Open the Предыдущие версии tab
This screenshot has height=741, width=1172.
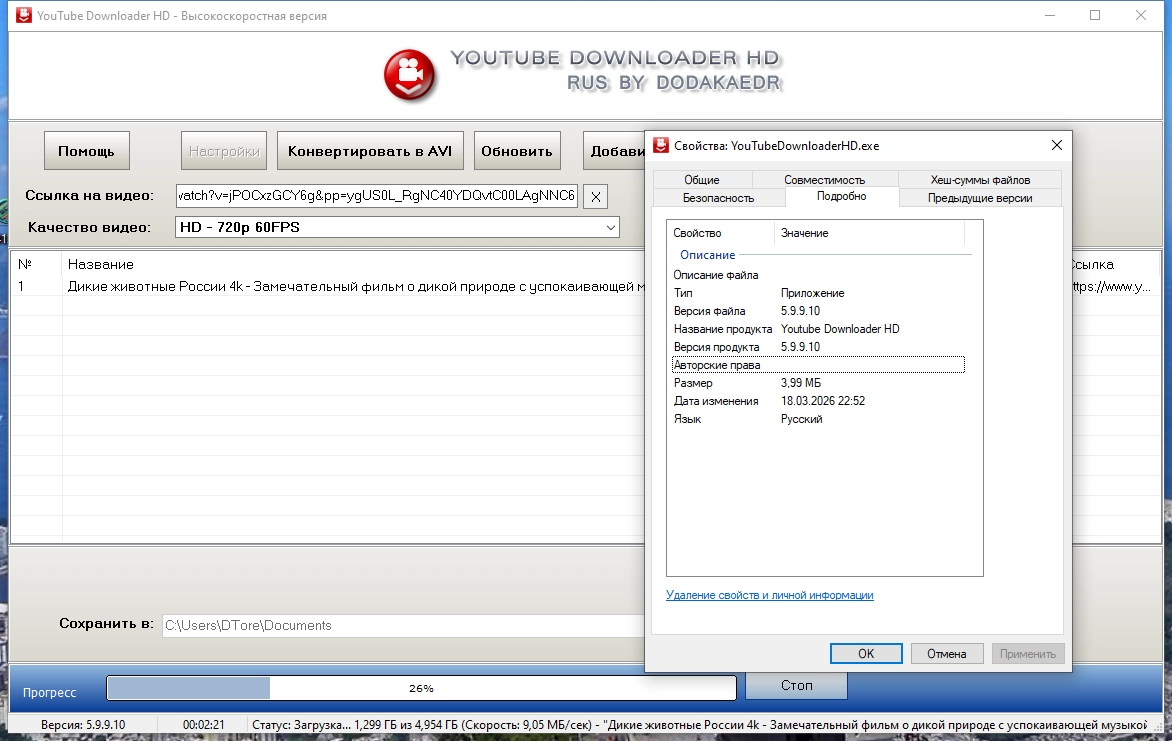pos(980,198)
